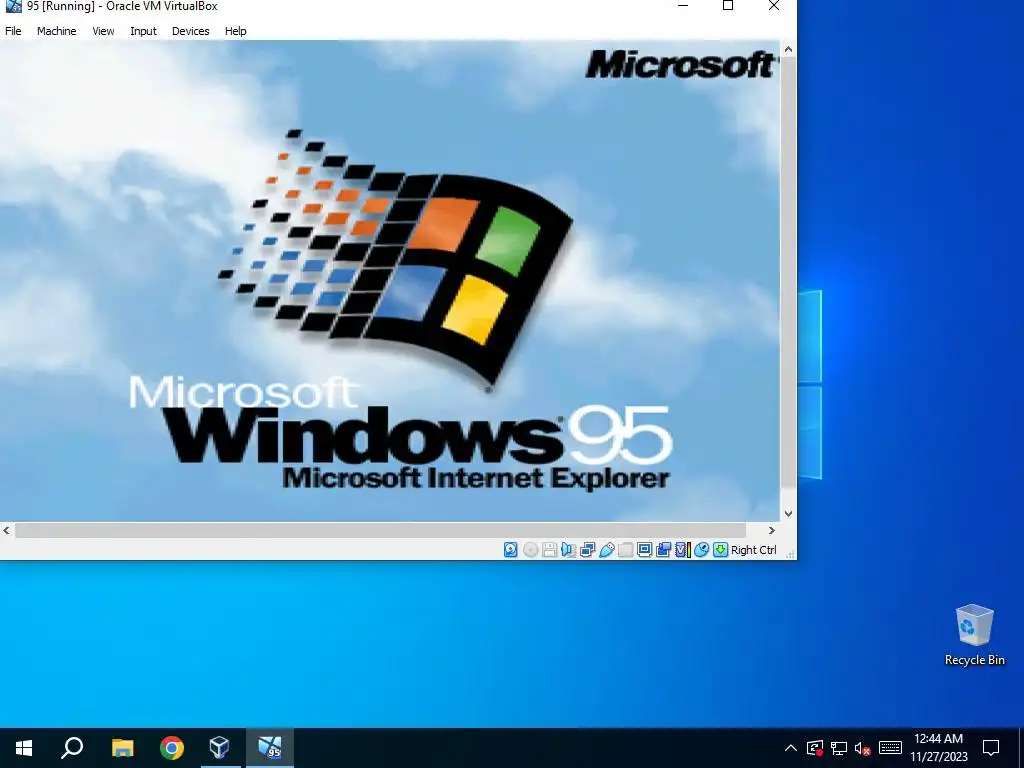Image resolution: width=1024 pixels, height=768 pixels.
Task: Launch Google Chrome from the taskbar
Action: coord(172,748)
